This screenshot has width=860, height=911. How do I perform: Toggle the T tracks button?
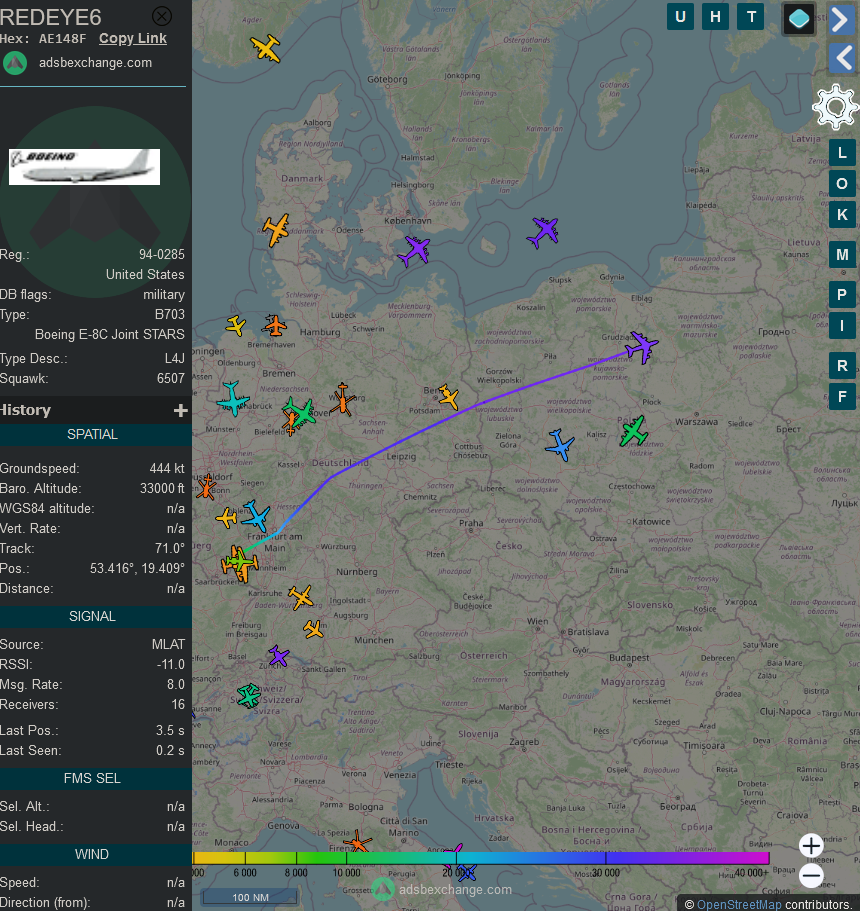click(751, 17)
